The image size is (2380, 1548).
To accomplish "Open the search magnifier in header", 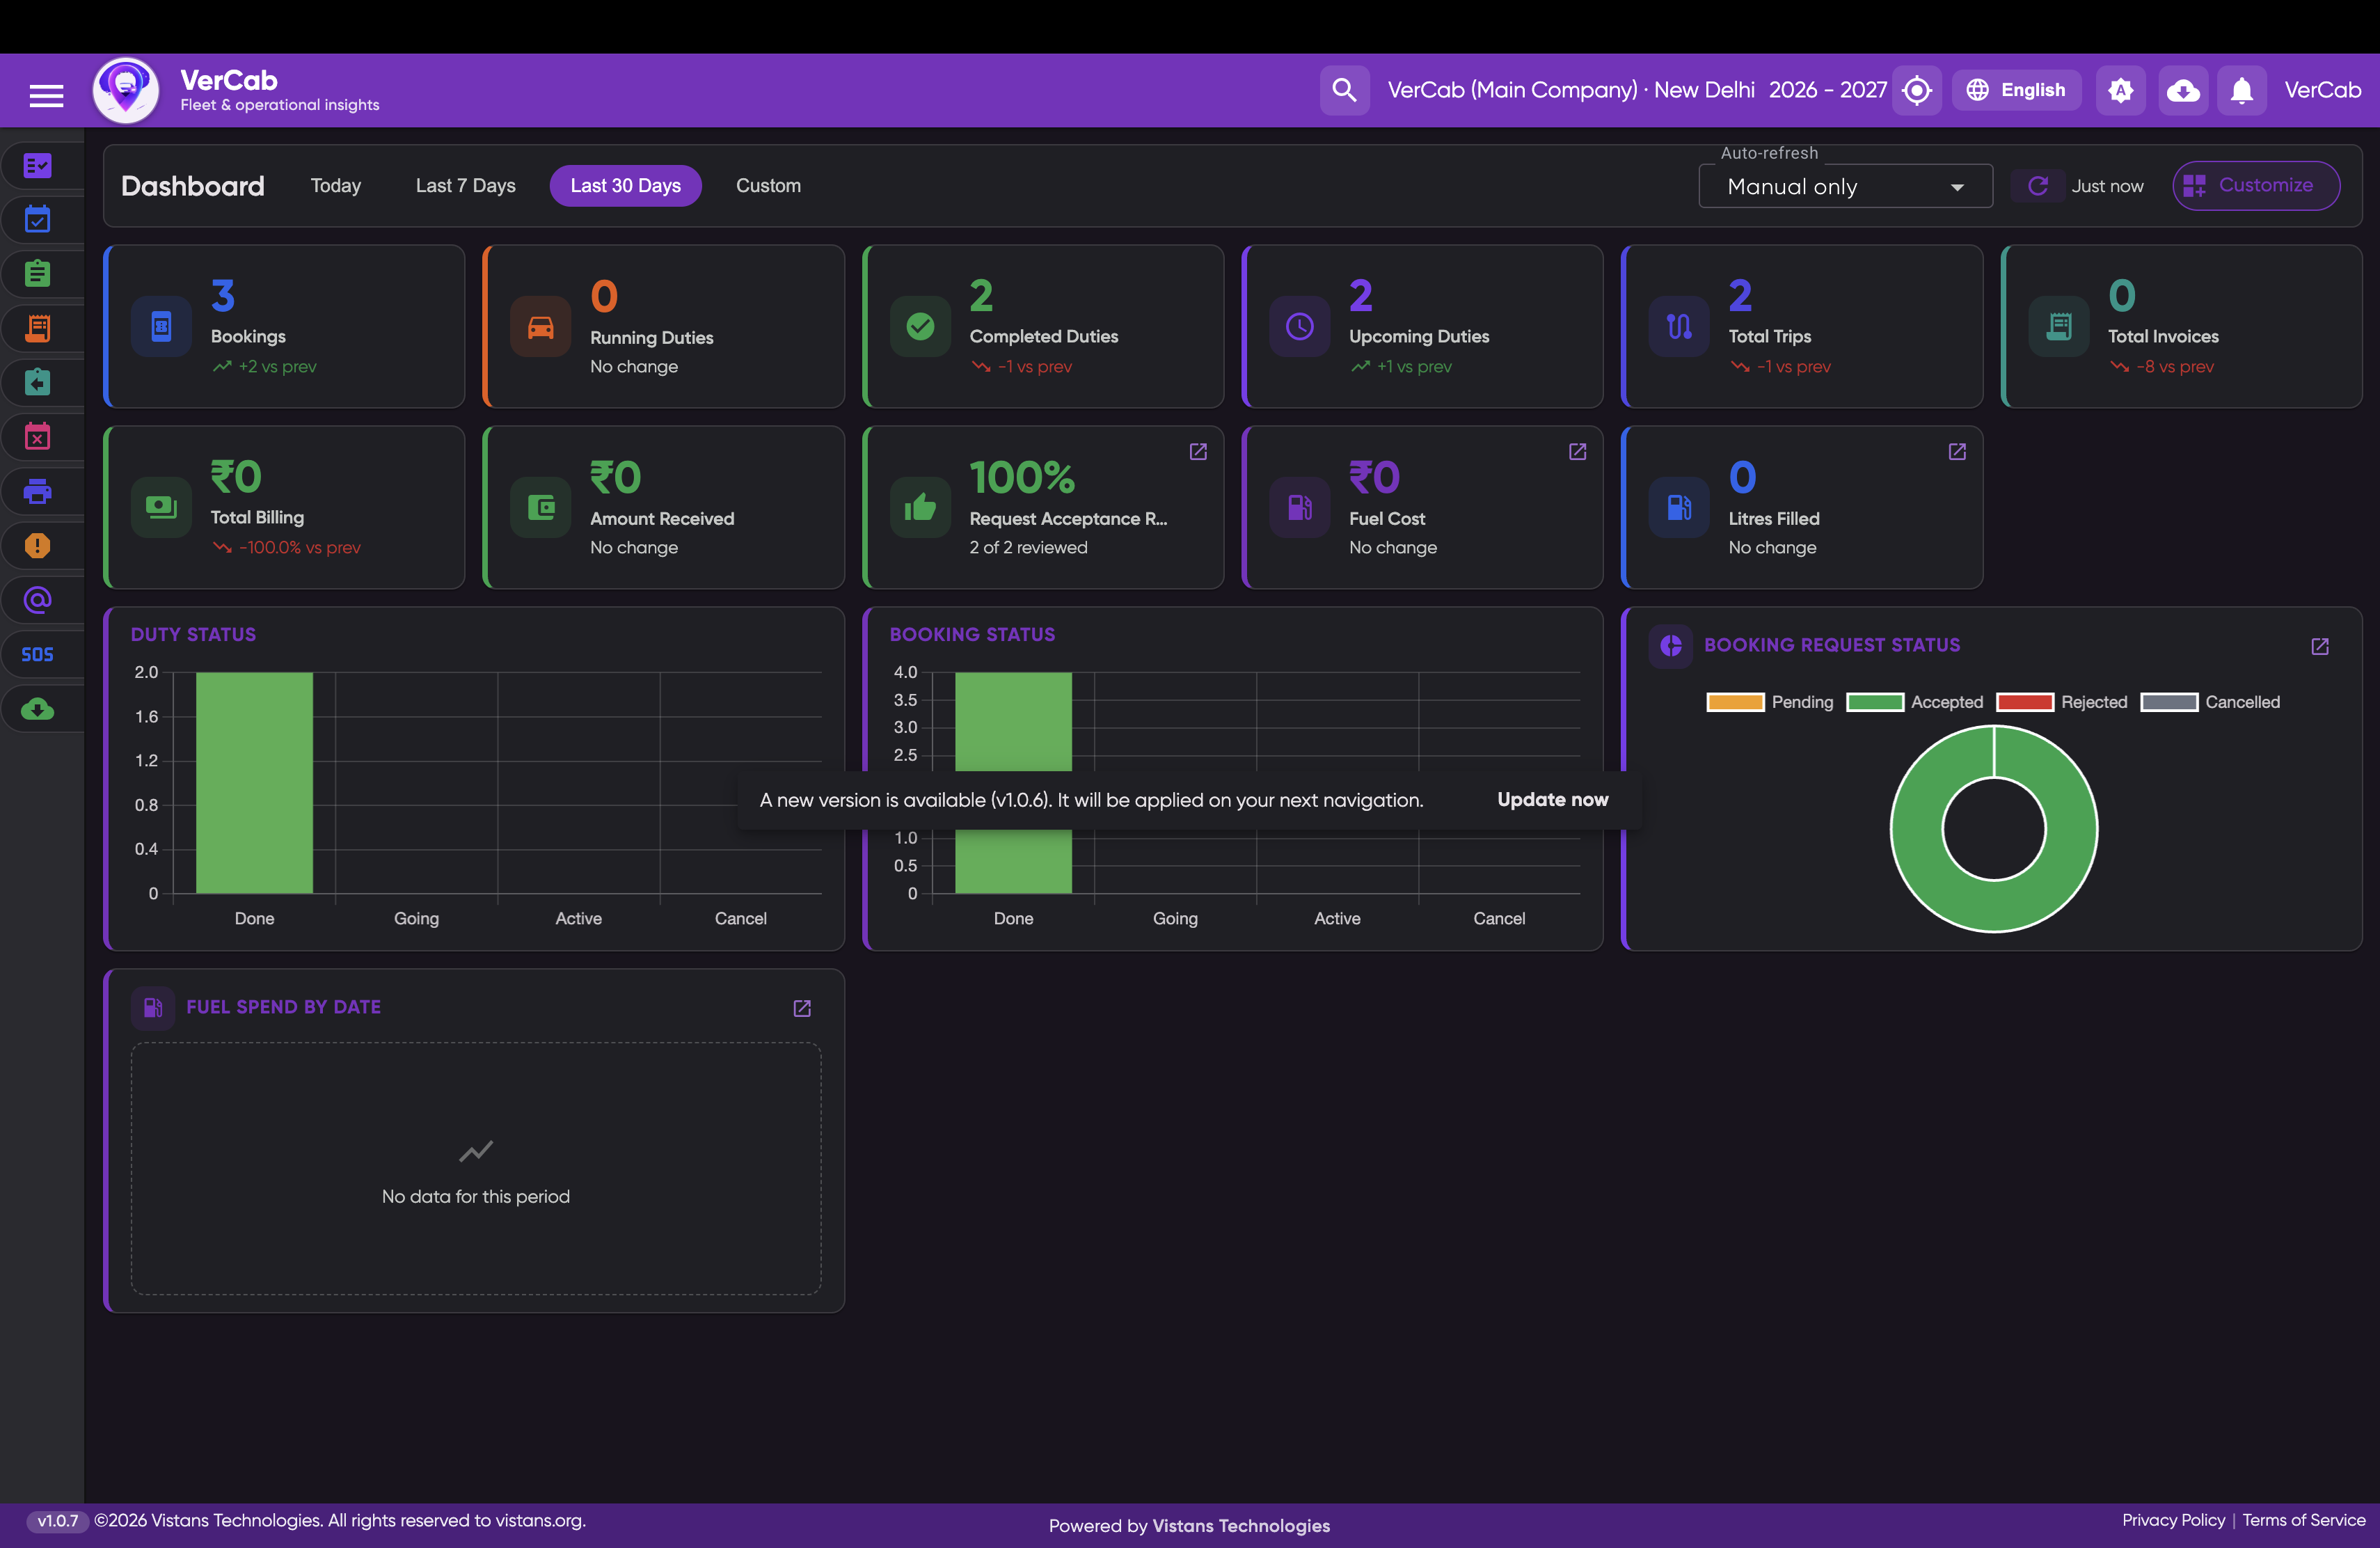I will click(x=1344, y=90).
